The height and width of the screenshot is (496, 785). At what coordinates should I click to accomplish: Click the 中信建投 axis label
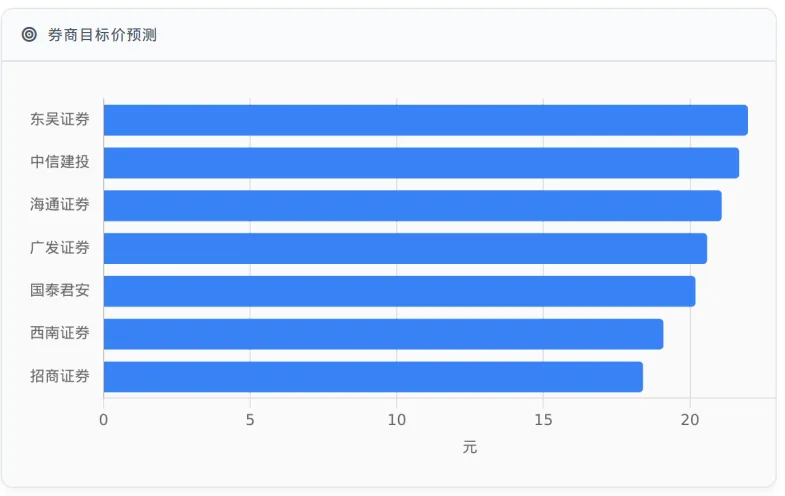[x=60, y=163]
